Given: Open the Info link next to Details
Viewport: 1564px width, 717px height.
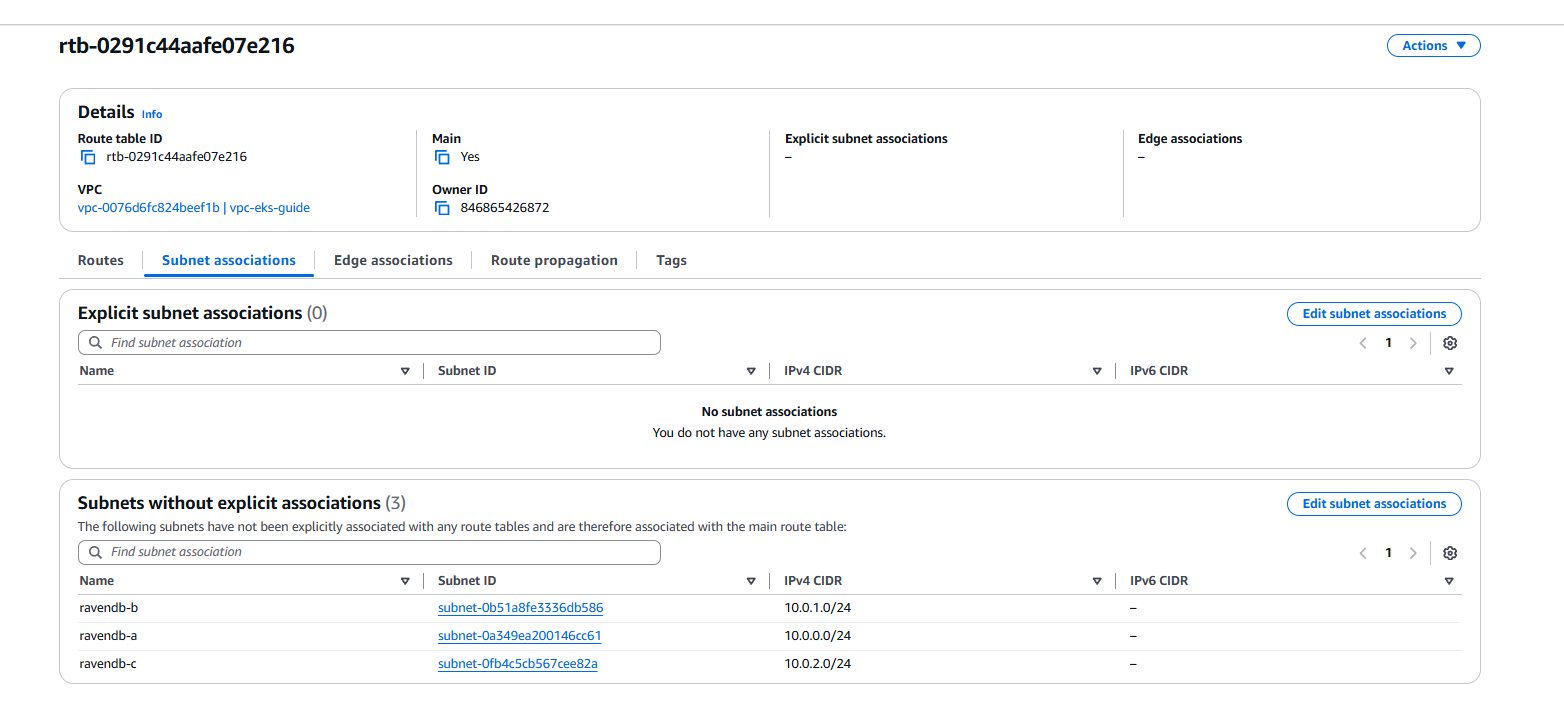Looking at the screenshot, I should 152,114.
